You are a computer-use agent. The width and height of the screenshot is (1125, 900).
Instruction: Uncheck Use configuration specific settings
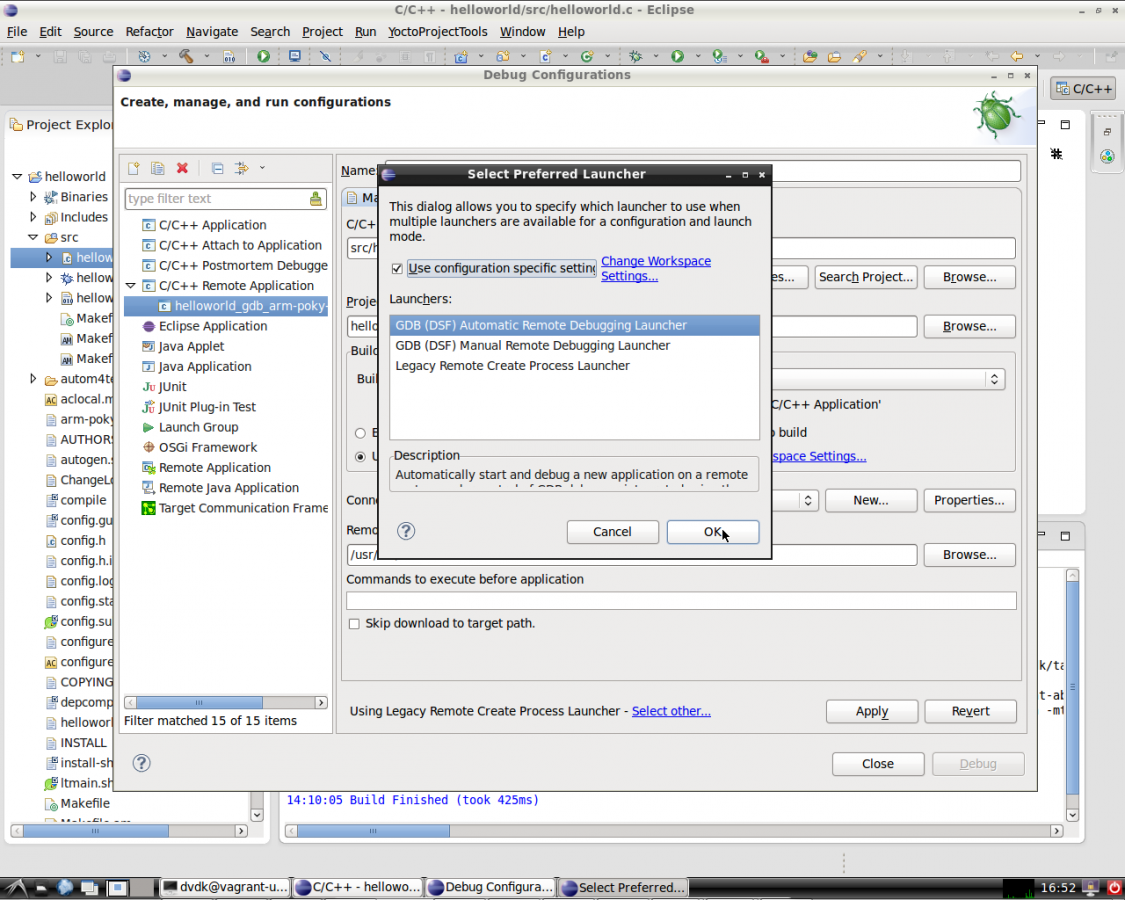(397, 269)
